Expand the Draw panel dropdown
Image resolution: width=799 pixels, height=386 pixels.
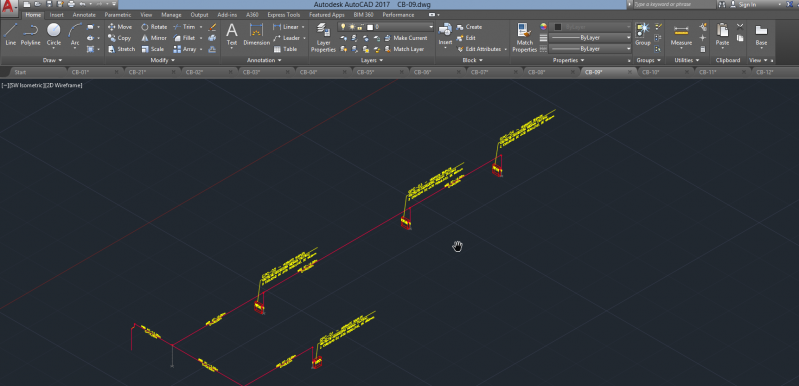pyautogui.click(x=52, y=60)
